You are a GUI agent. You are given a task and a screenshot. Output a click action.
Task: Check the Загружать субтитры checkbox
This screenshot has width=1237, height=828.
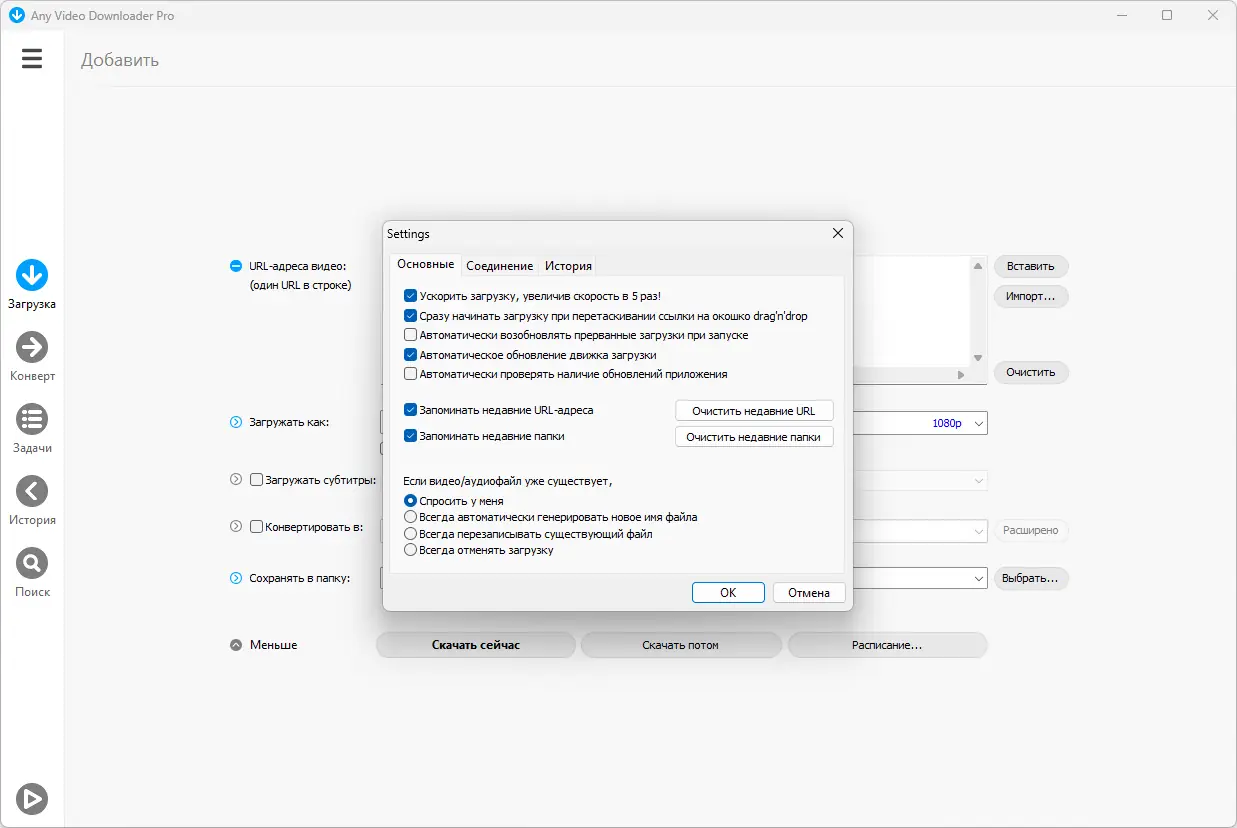coord(256,480)
